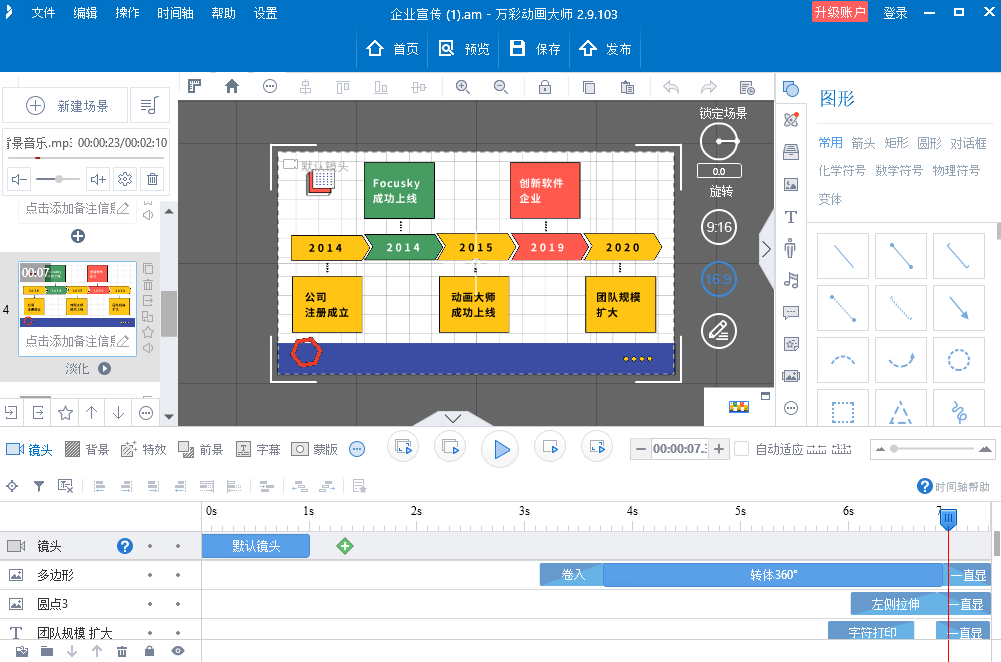Image resolution: width=1001 pixels, height=662 pixels.
Task: Open the text tool T in sidebar
Action: [x=791, y=217]
